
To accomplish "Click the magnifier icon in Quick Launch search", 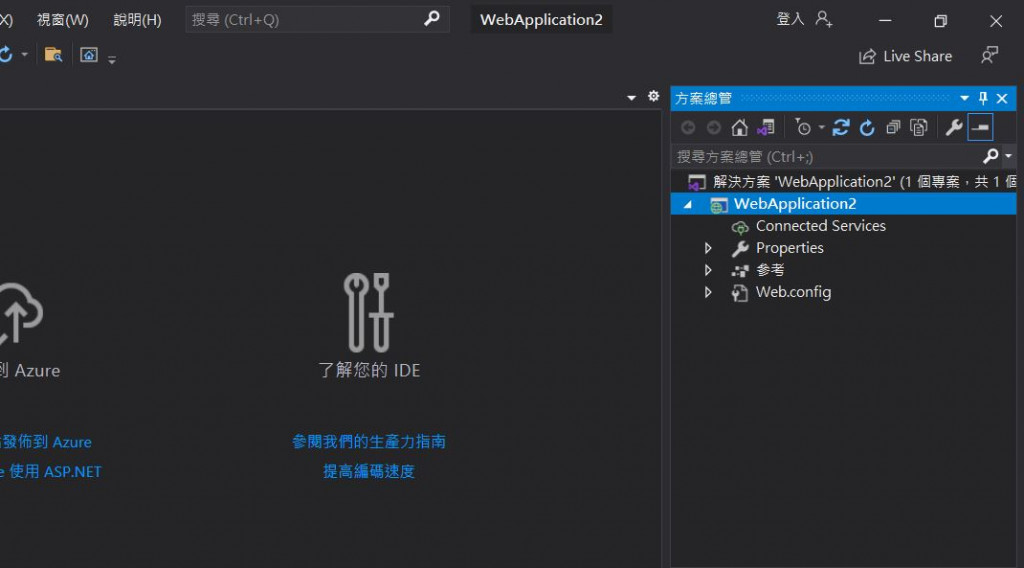I will tap(432, 19).
